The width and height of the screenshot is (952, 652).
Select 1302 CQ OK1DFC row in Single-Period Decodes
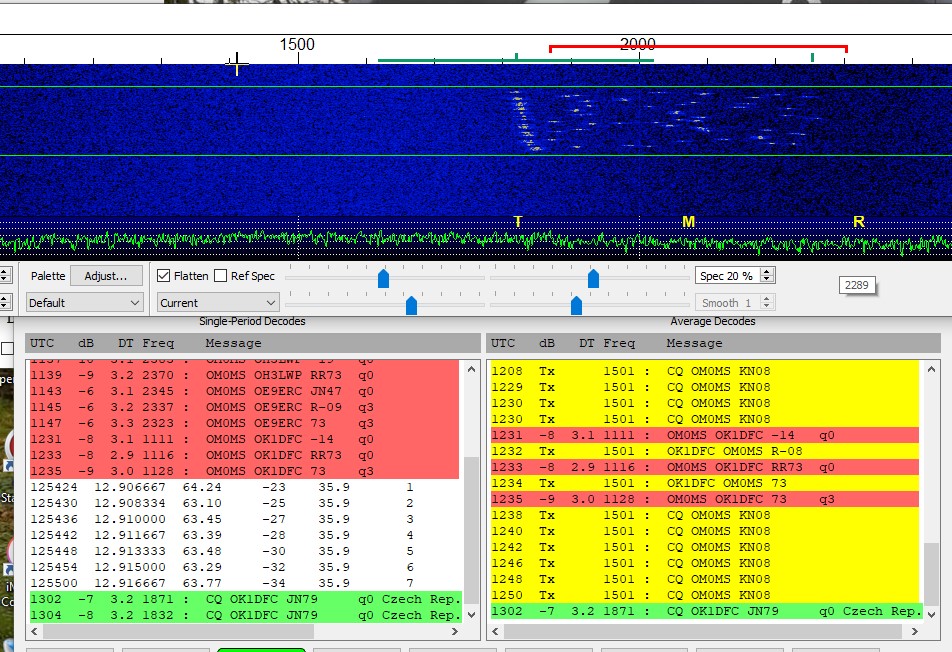(245, 599)
